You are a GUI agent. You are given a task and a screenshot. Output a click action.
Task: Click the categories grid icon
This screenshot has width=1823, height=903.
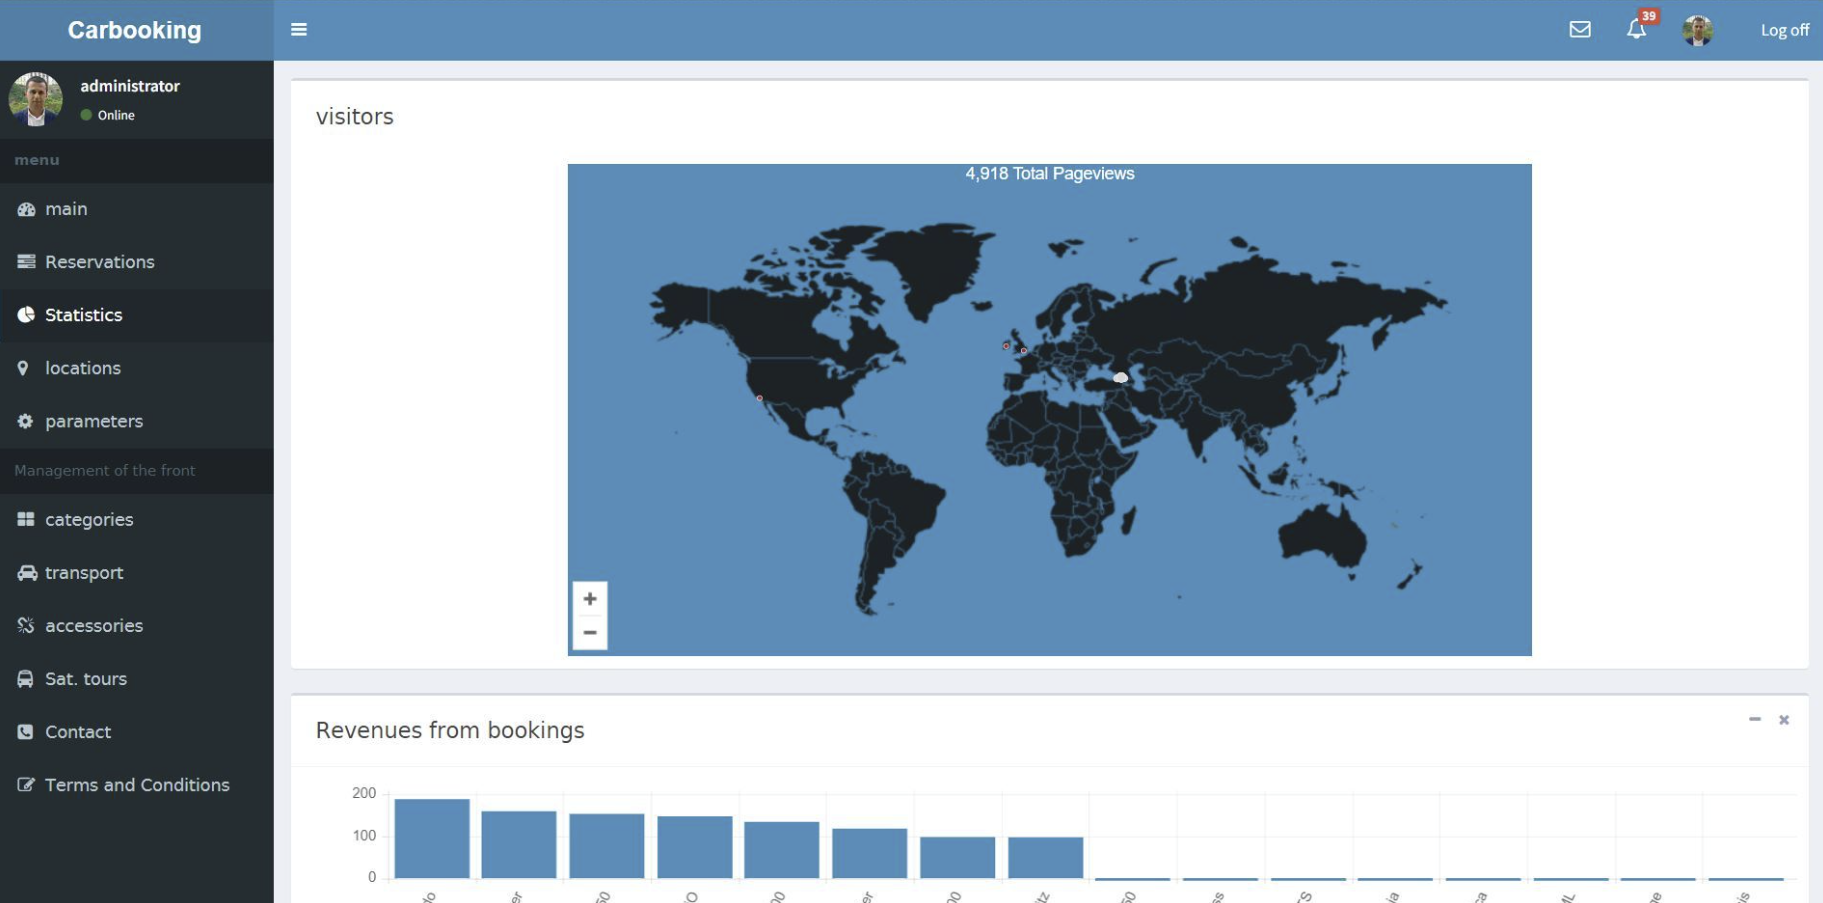(26, 519)
